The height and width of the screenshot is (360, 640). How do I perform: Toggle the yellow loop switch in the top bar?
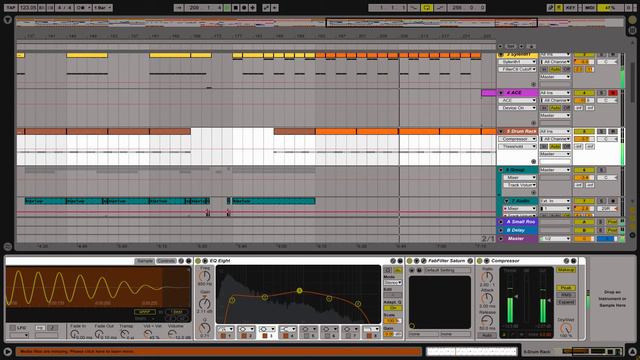coord(427,7)
